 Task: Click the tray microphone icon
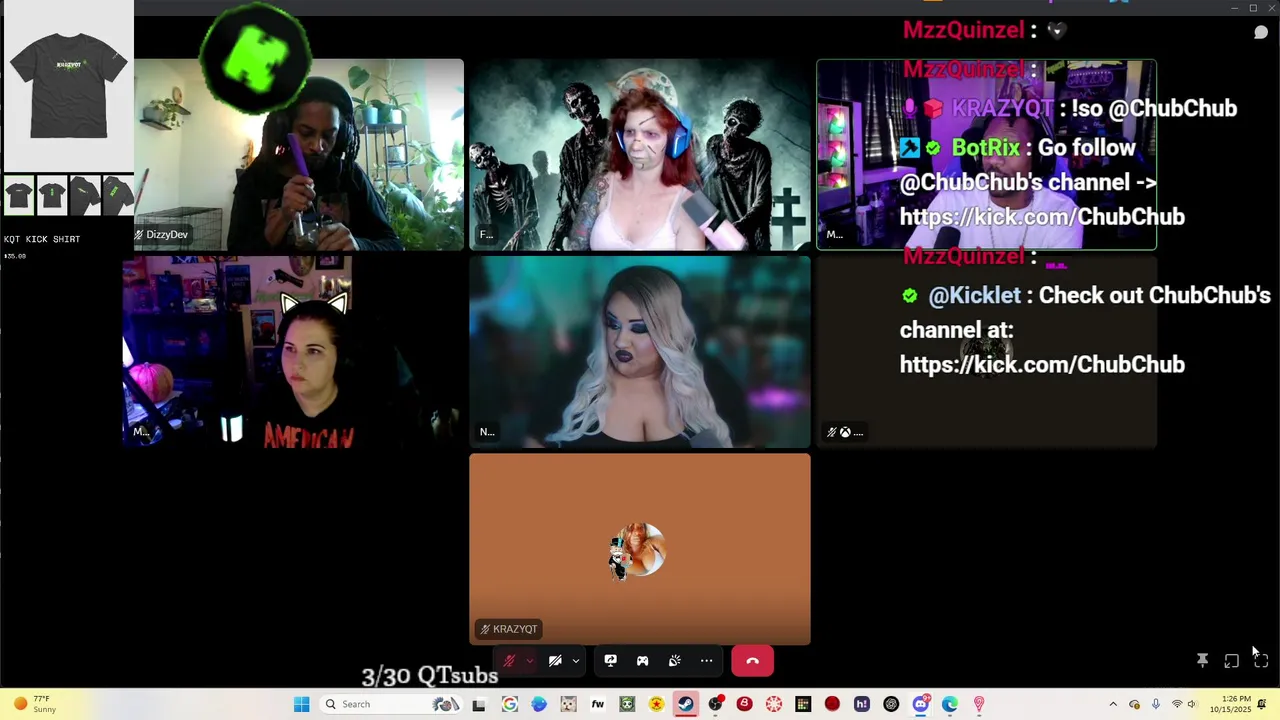1156,704
